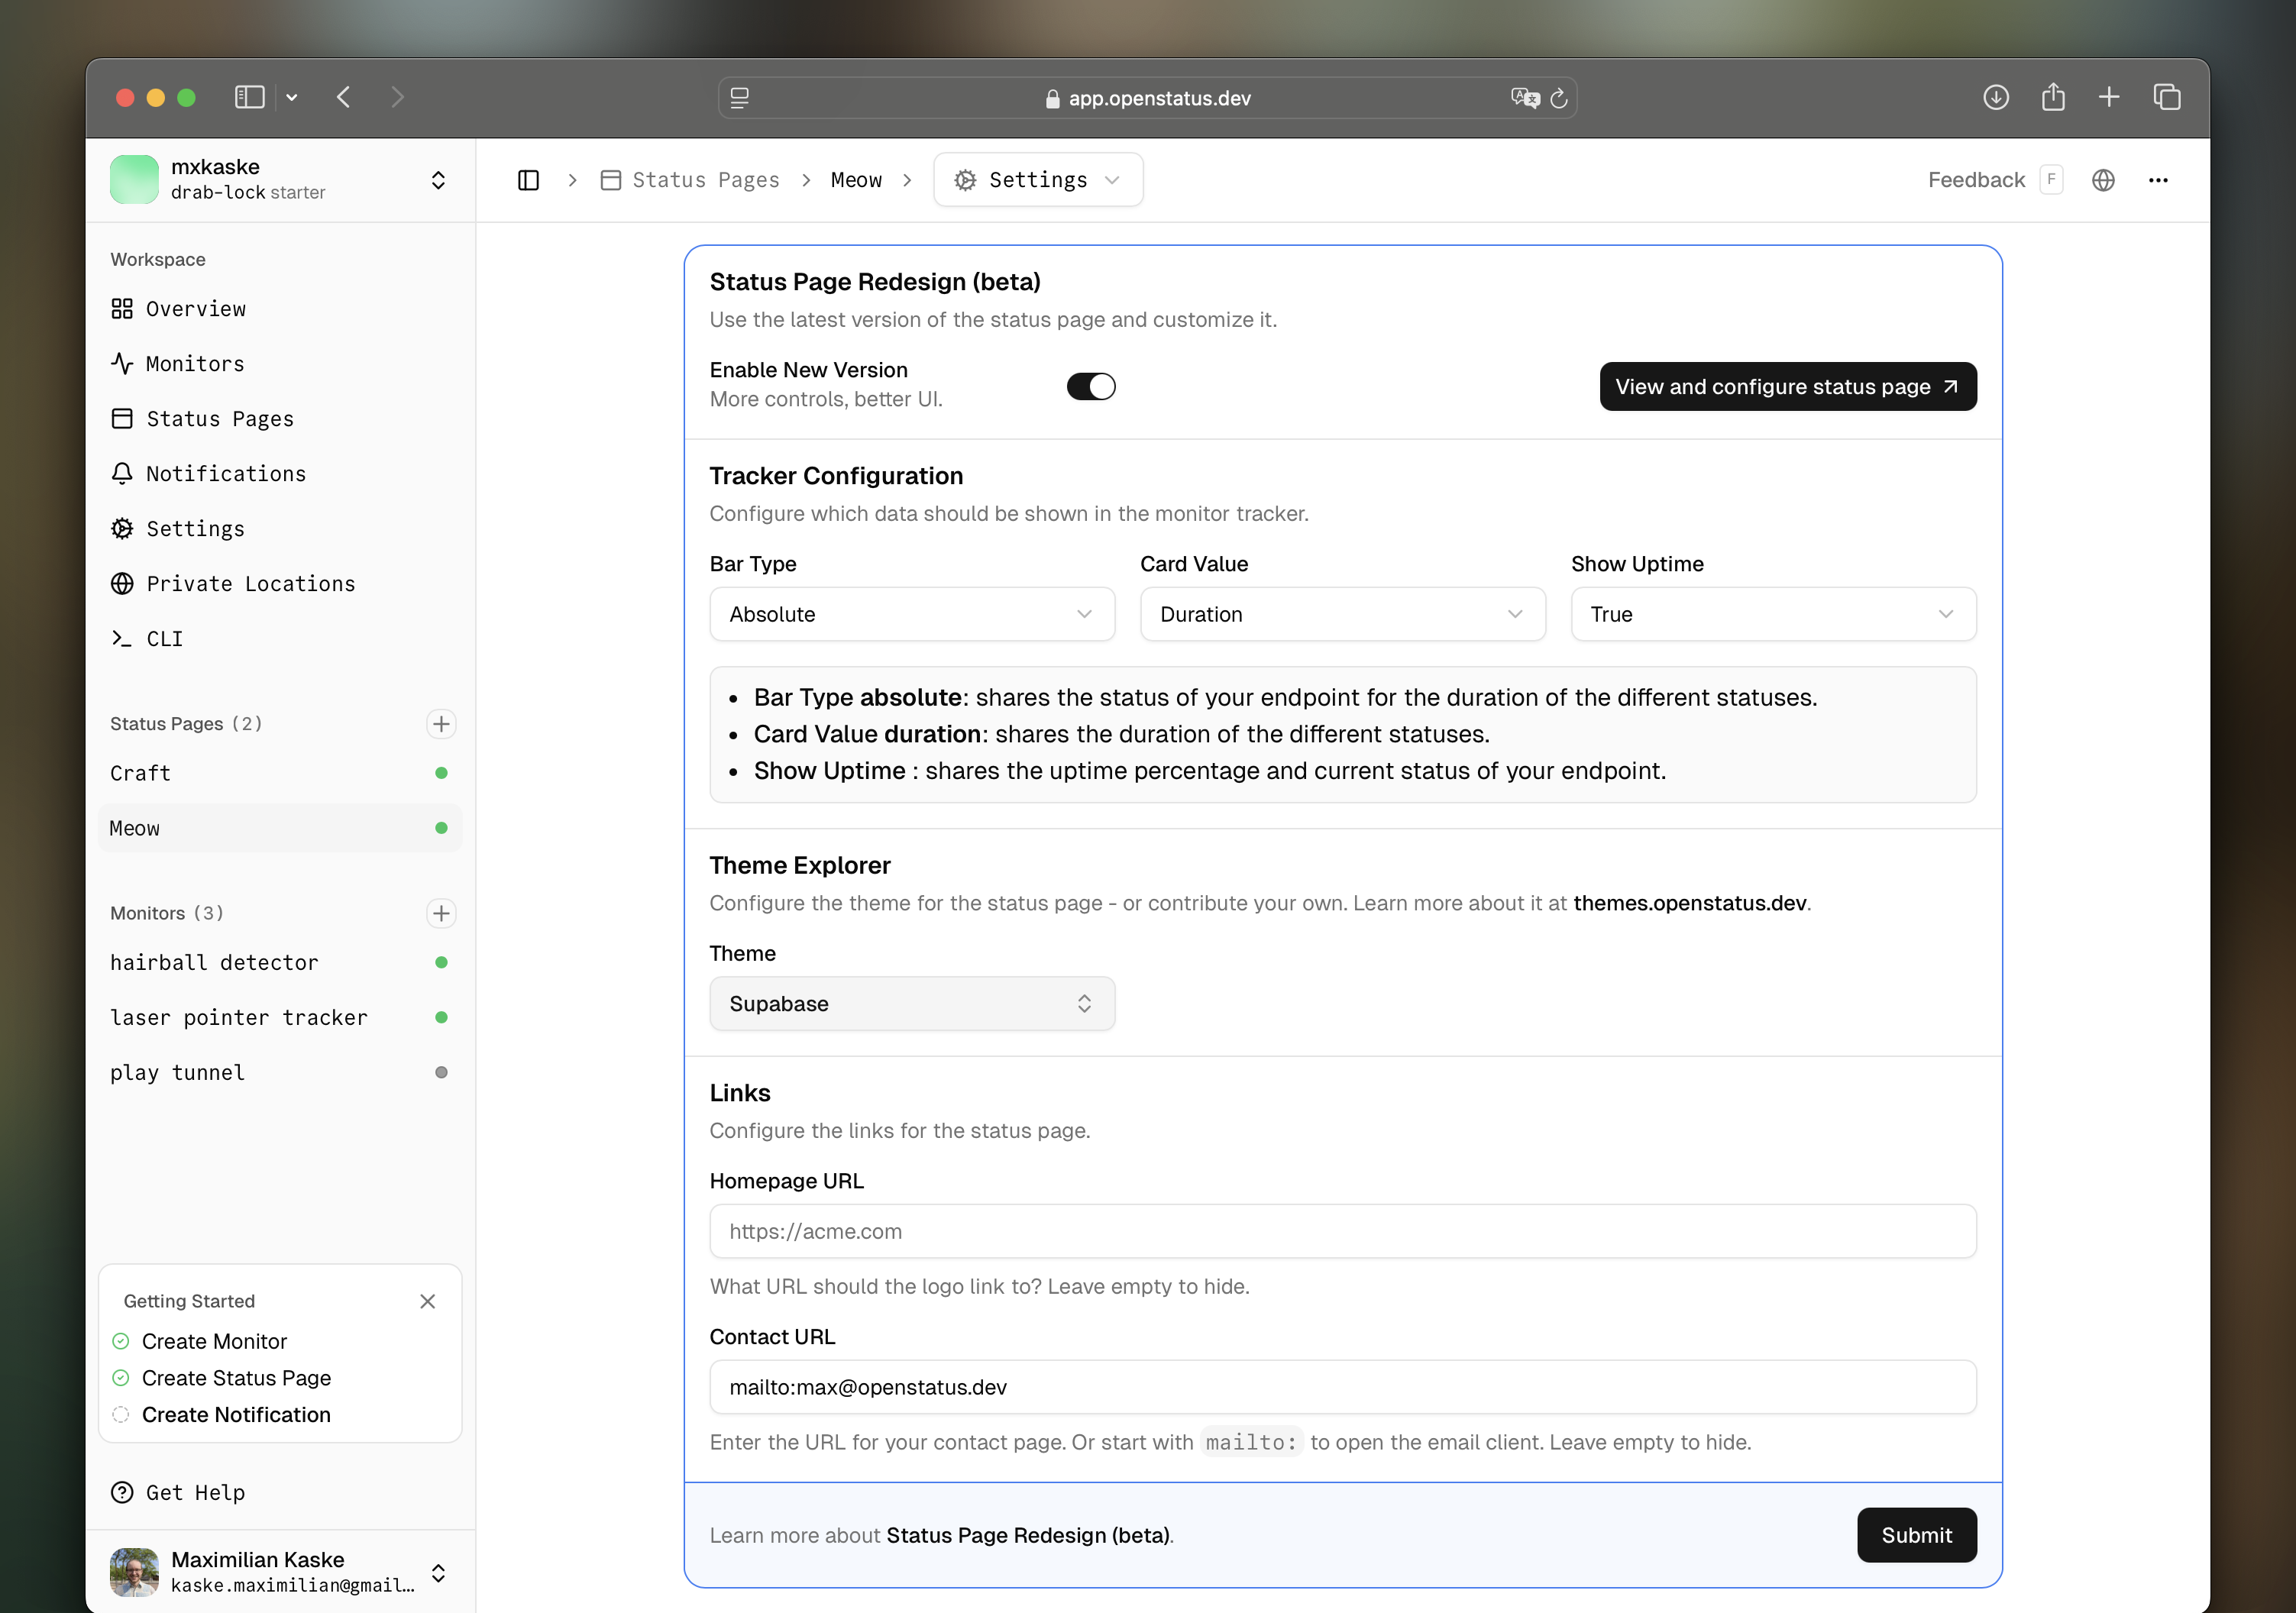This screenshot has height=1613, width=2296.
Task: Open the CLI section
Action: pos(163,638)
